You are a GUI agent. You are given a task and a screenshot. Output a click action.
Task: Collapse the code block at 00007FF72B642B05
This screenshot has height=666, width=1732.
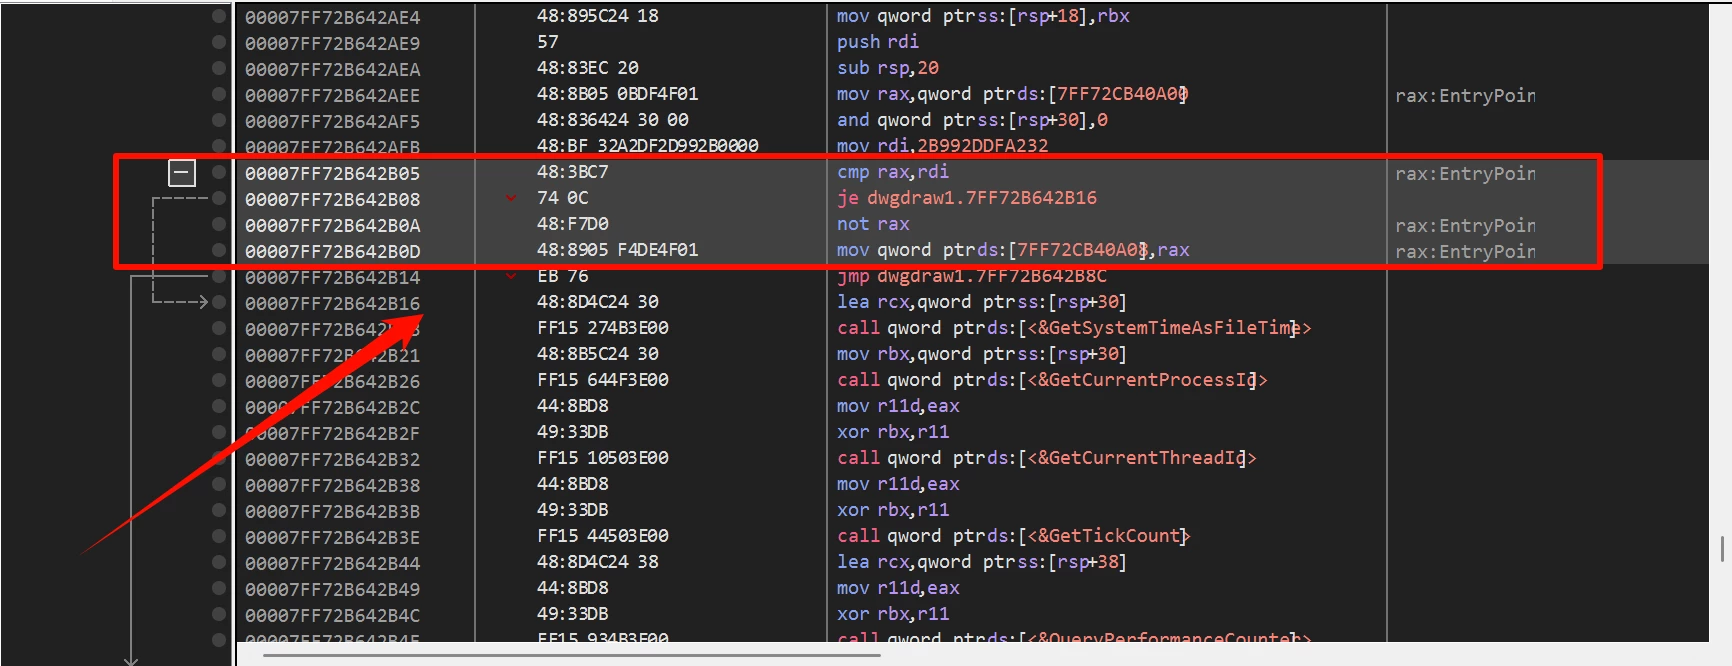click(181, 173)
